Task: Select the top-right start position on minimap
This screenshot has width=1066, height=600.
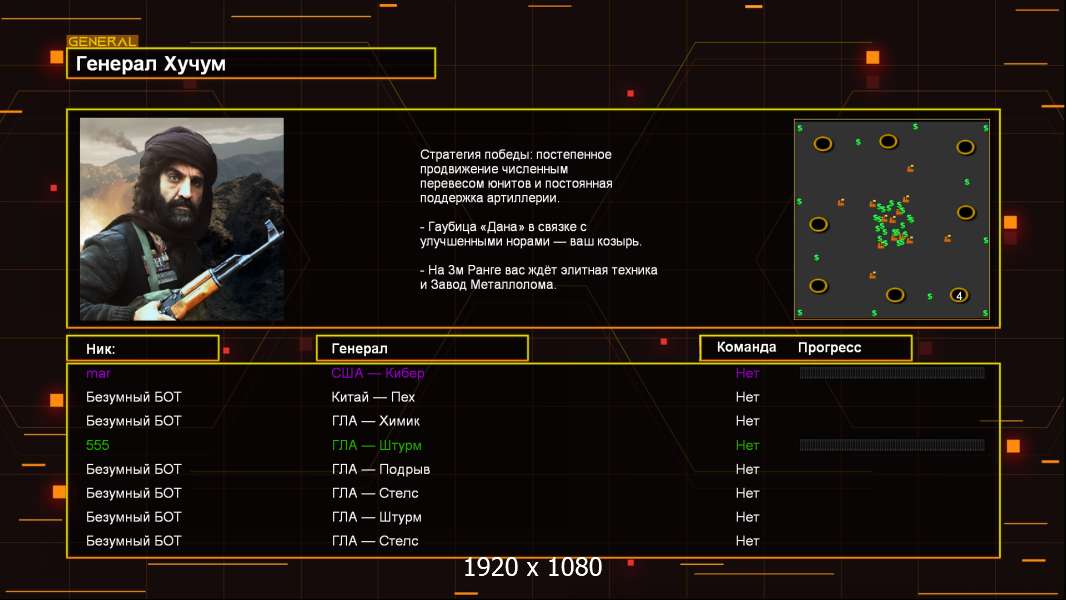Action: 965,147
